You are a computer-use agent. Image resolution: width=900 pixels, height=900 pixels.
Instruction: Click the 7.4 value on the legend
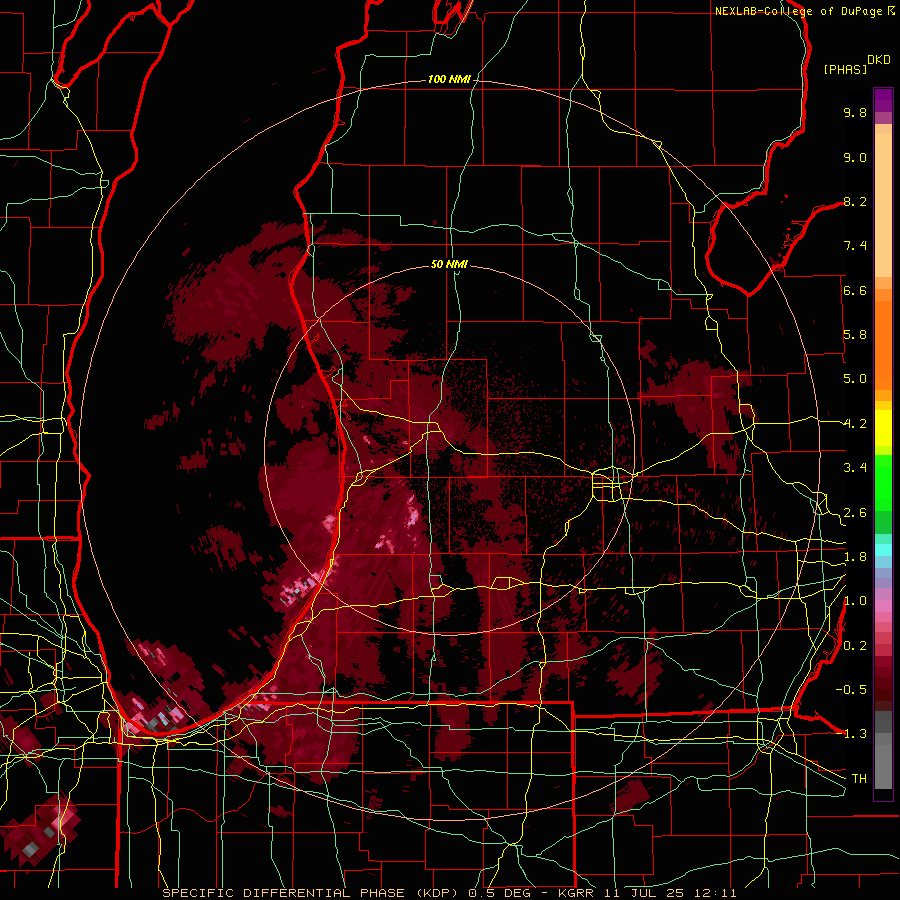(855, 246)
